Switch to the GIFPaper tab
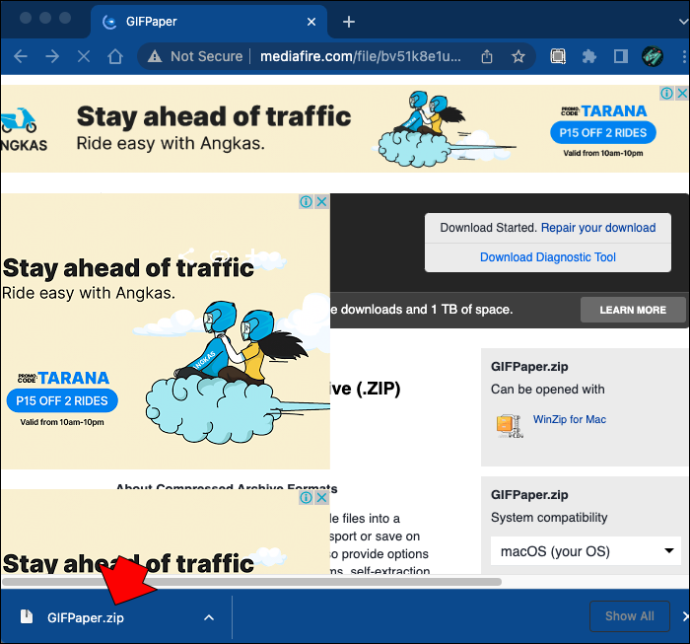This screenshot has width=690, height=644. click(x=209, y=22)
